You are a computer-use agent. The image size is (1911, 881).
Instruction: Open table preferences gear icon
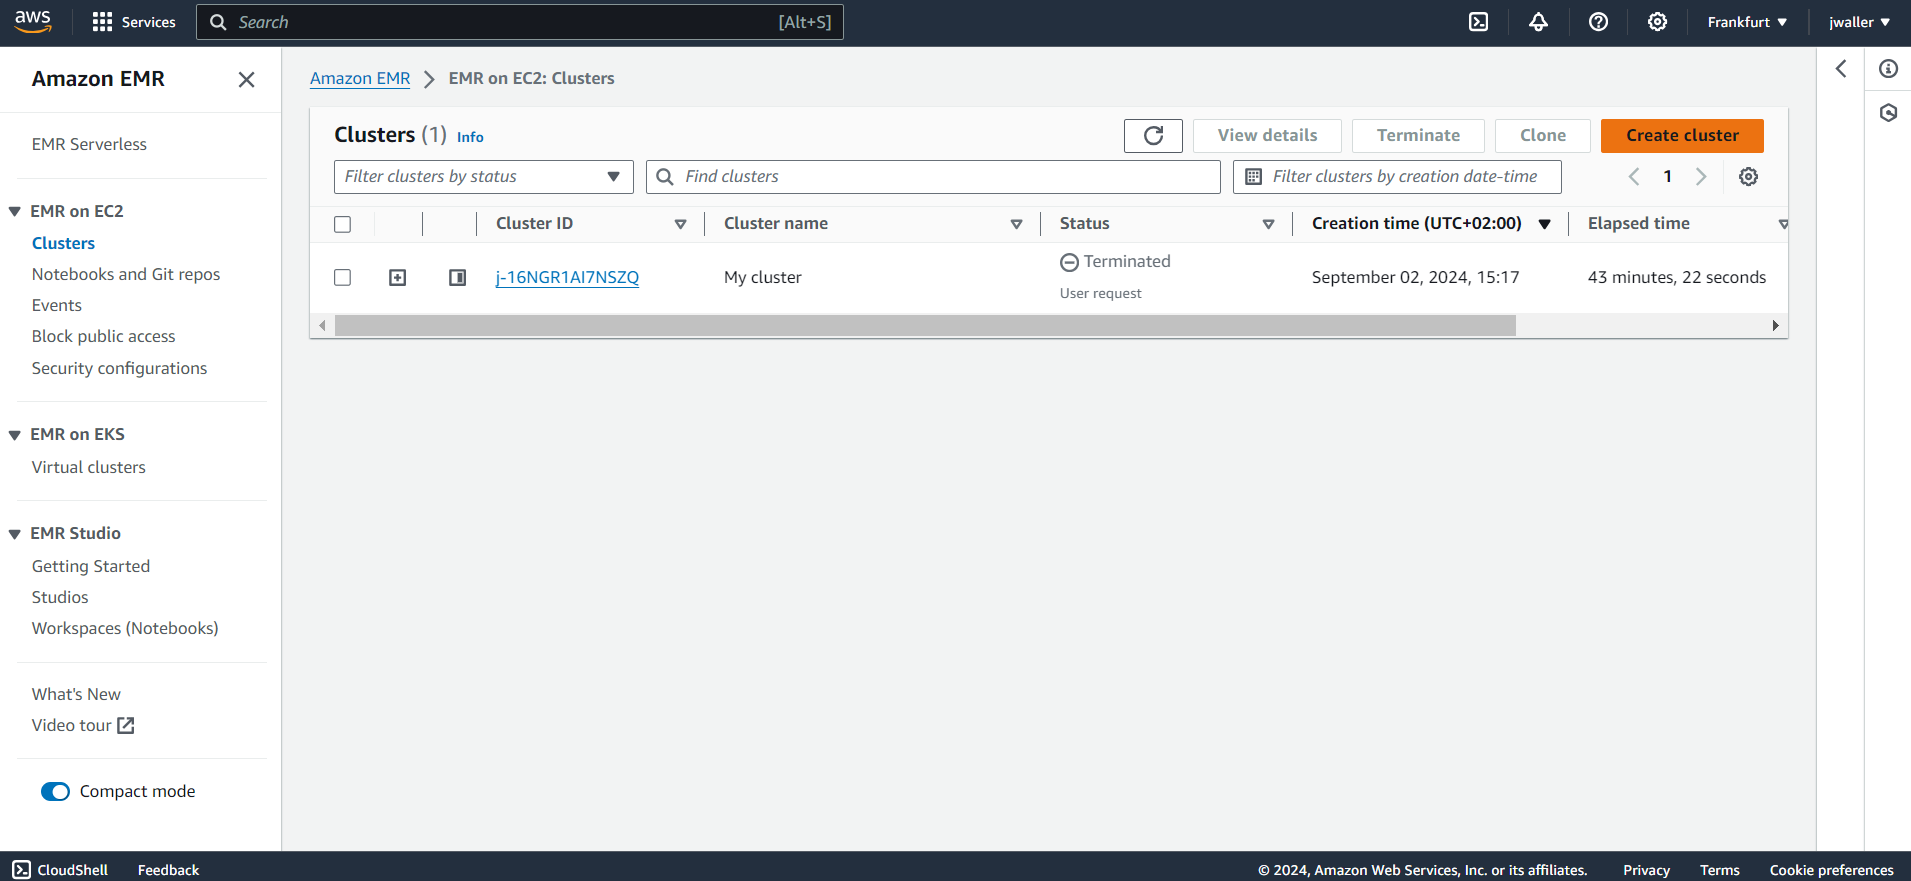1748,177
